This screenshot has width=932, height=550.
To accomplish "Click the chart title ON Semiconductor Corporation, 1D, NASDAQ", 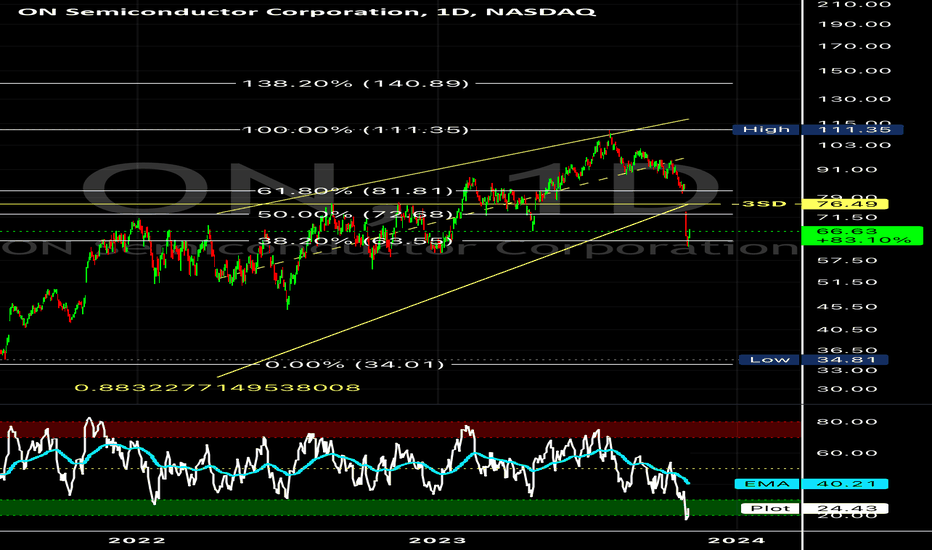I will [307, 11].
